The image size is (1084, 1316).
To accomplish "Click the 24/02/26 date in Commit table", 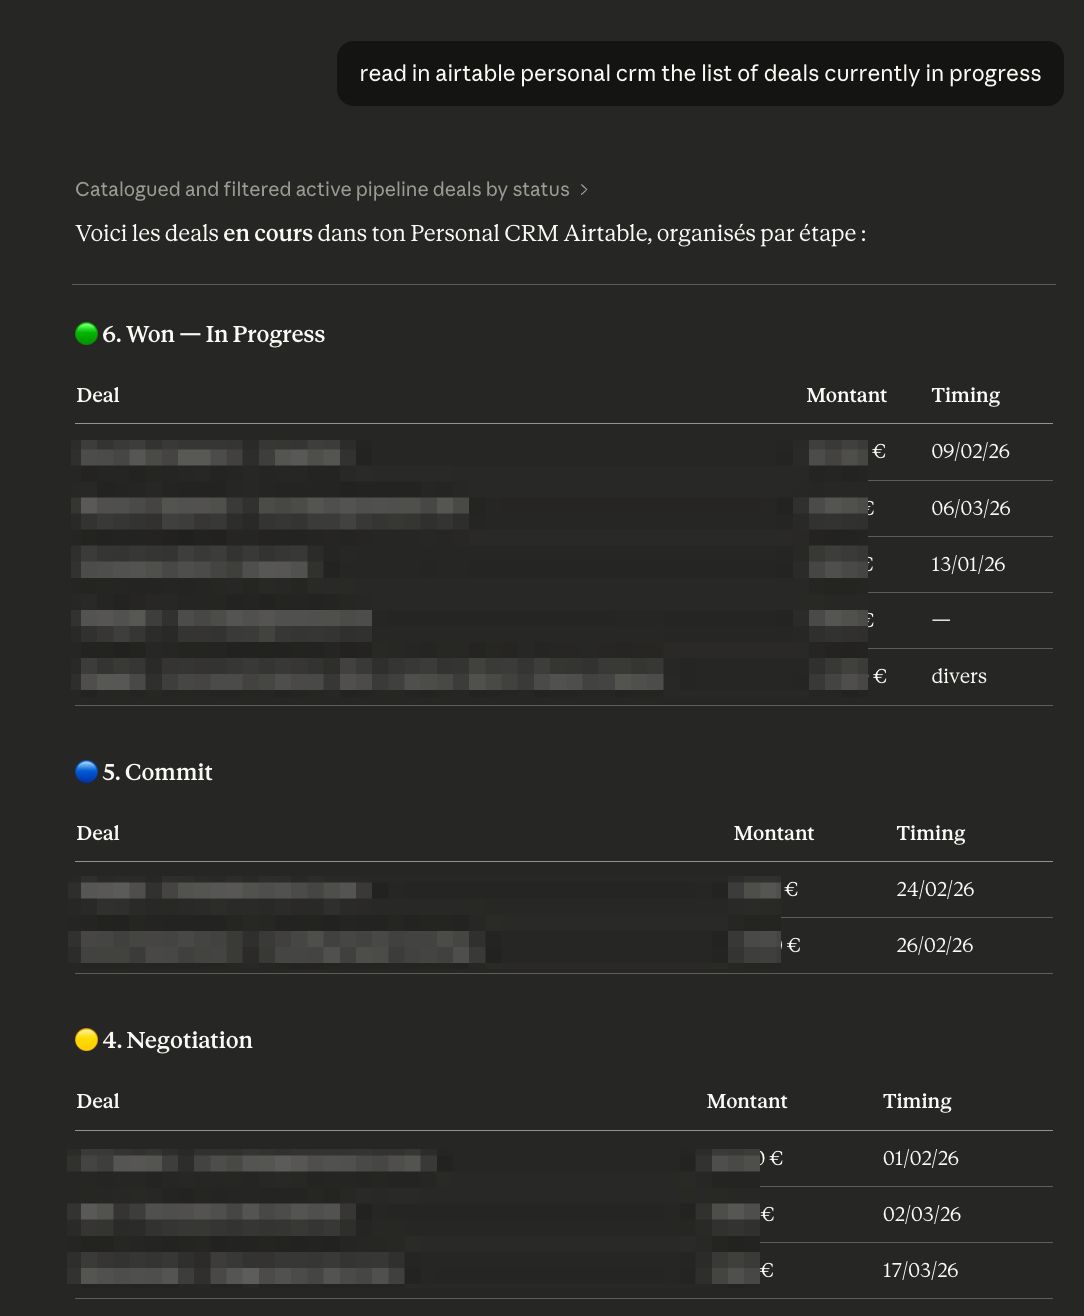I will 935,889.
